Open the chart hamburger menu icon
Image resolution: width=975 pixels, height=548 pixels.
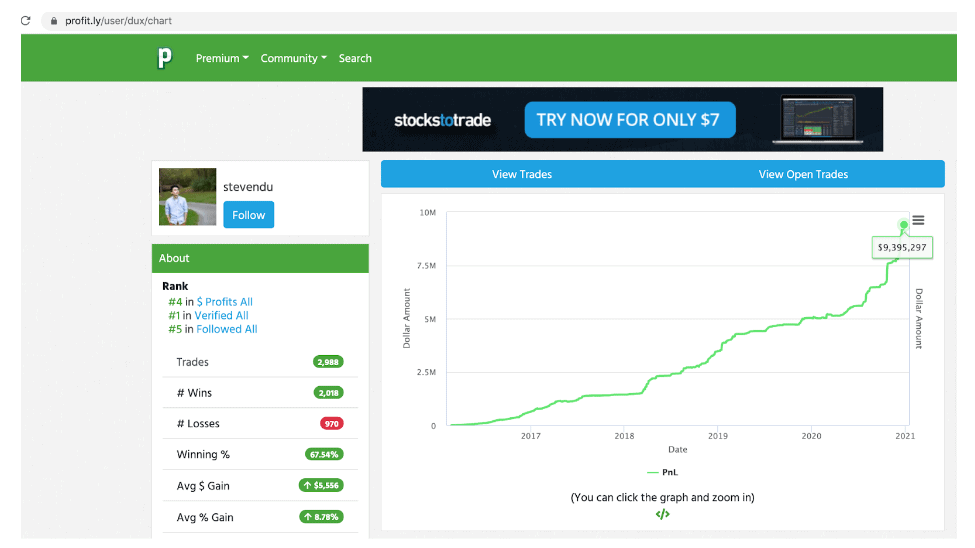coord(918,220)
